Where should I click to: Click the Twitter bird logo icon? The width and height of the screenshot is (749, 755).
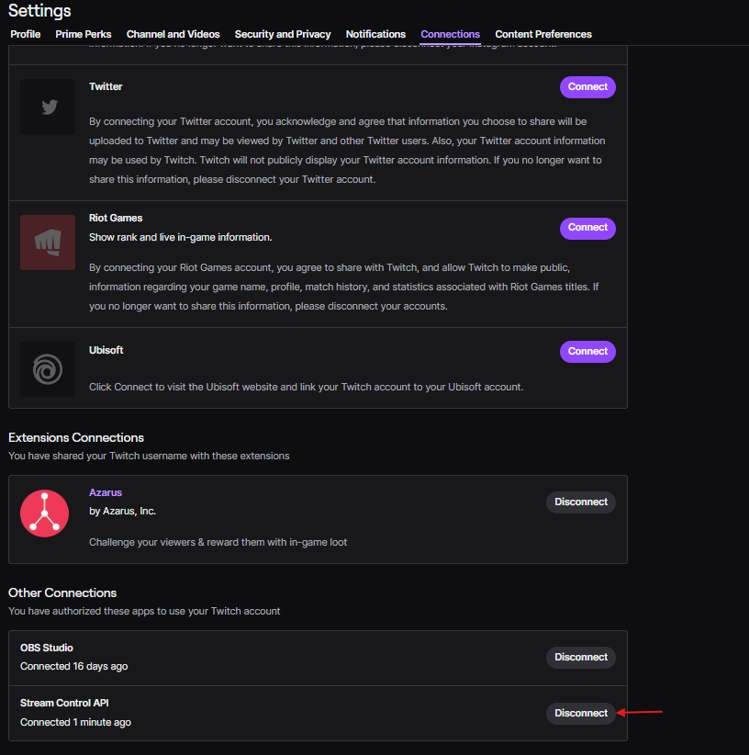[48, 107]
